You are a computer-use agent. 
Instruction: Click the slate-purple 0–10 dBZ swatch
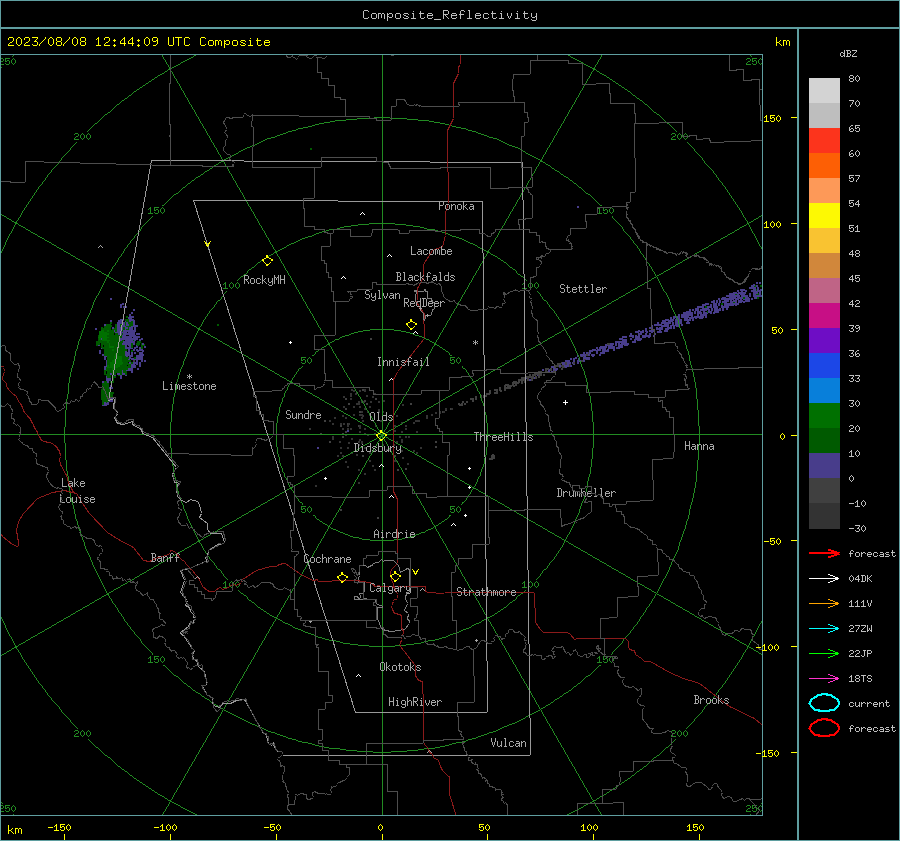coord(824,466)
